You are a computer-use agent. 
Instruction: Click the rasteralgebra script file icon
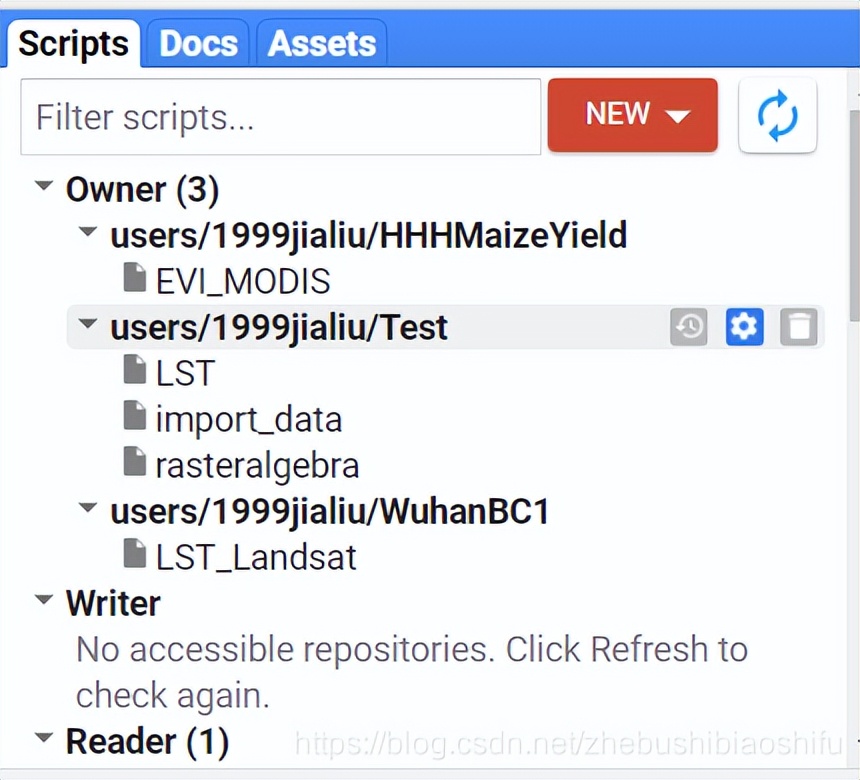(135, 462)
